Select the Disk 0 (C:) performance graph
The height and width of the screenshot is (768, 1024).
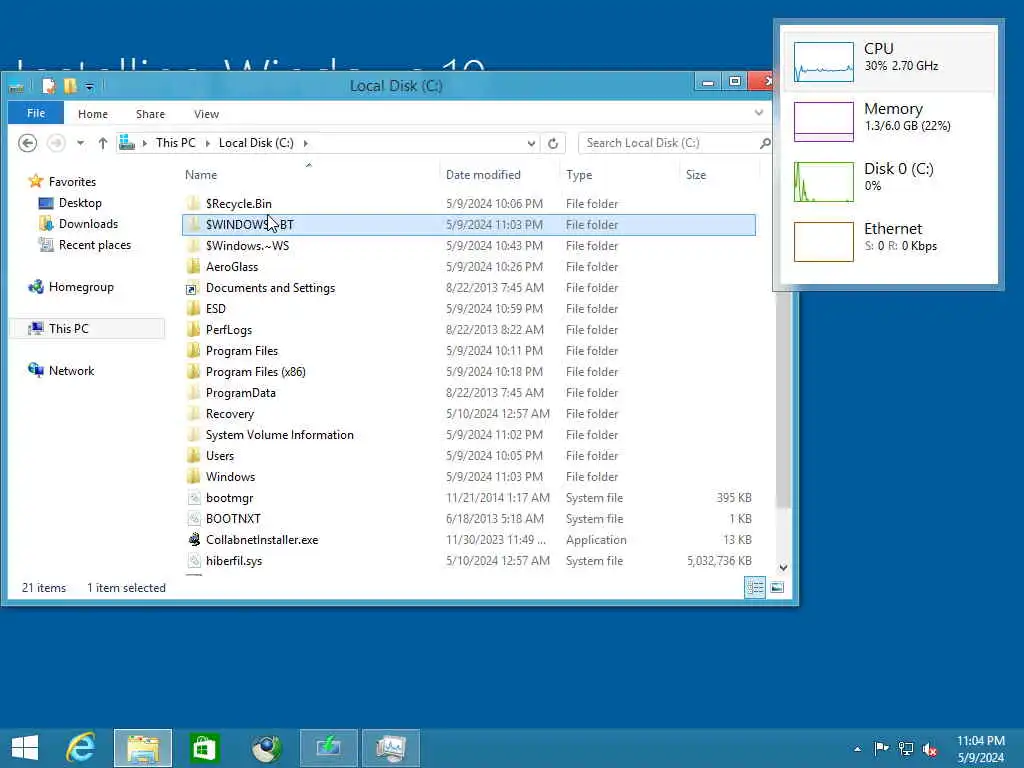click(823, 182)
